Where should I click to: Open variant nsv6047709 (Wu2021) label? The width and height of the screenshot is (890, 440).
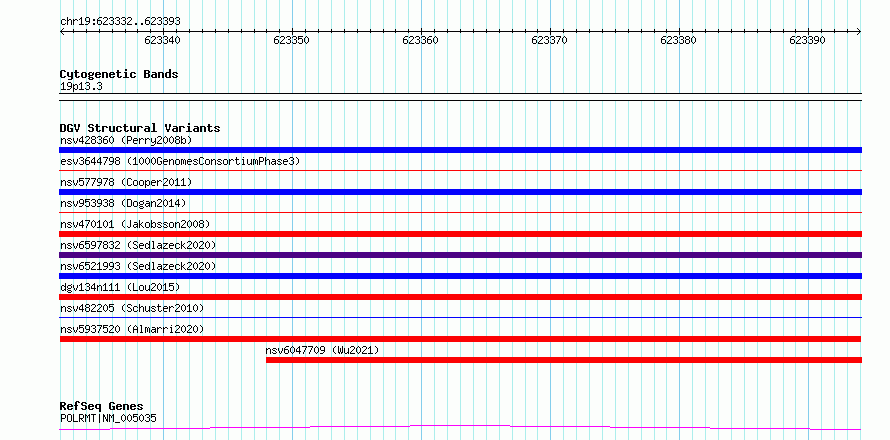[322, 350]
